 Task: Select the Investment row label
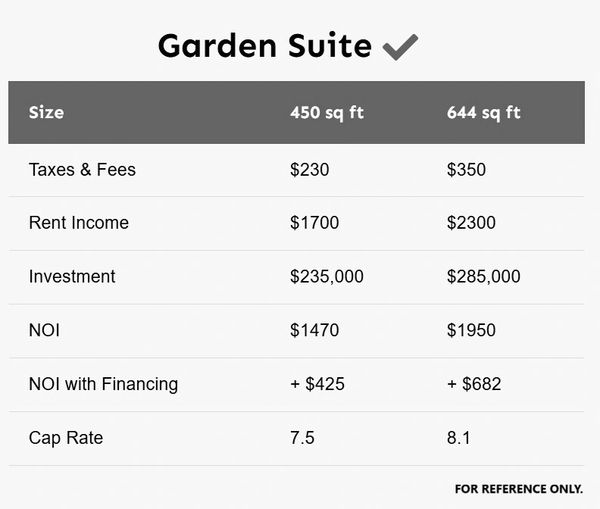click(72, 277)
